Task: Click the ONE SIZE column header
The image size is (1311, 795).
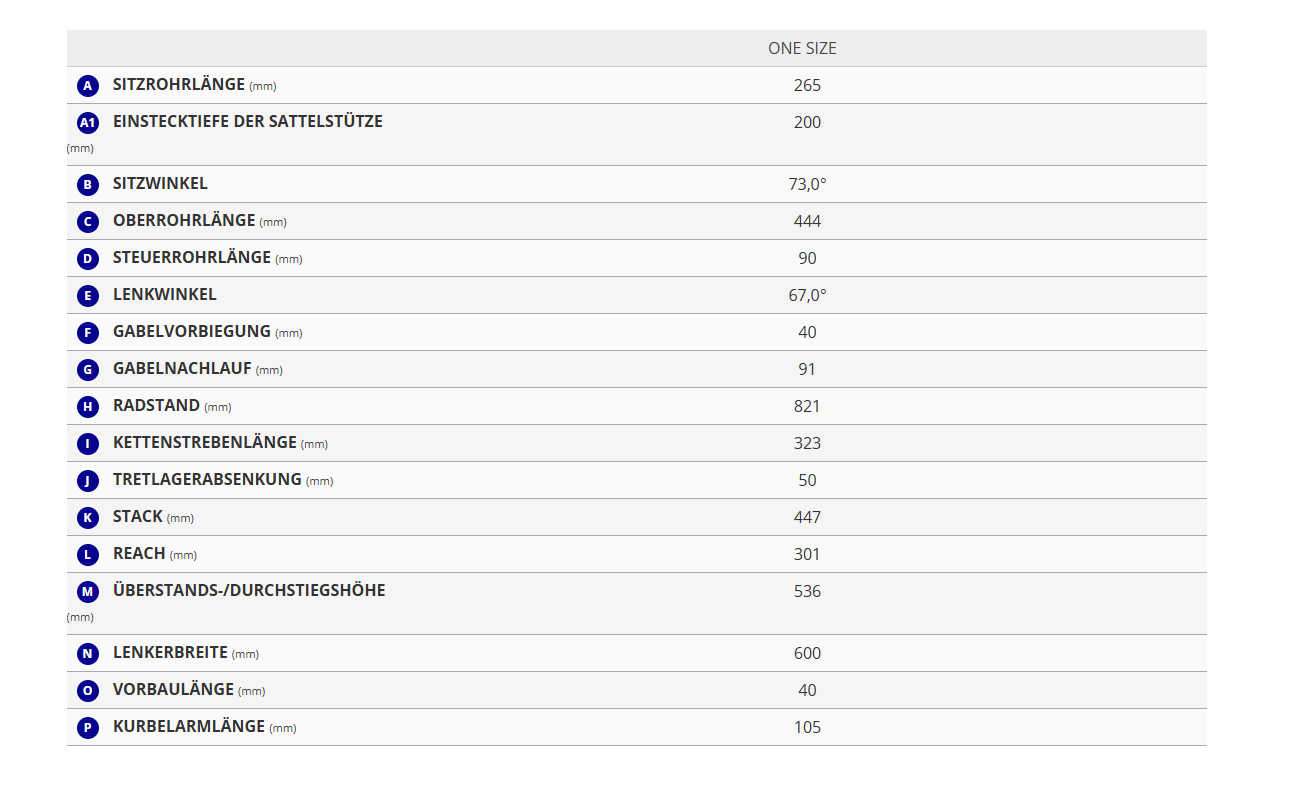Action: pos(802,48)
